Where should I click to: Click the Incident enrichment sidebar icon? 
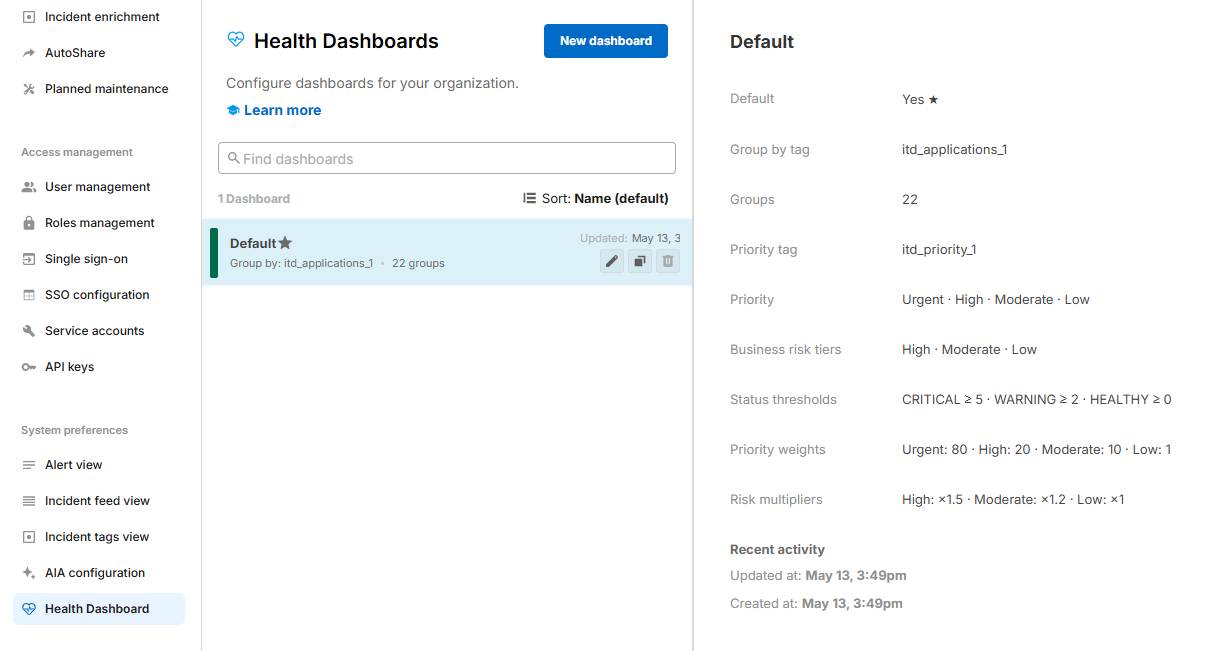point(29,17)
